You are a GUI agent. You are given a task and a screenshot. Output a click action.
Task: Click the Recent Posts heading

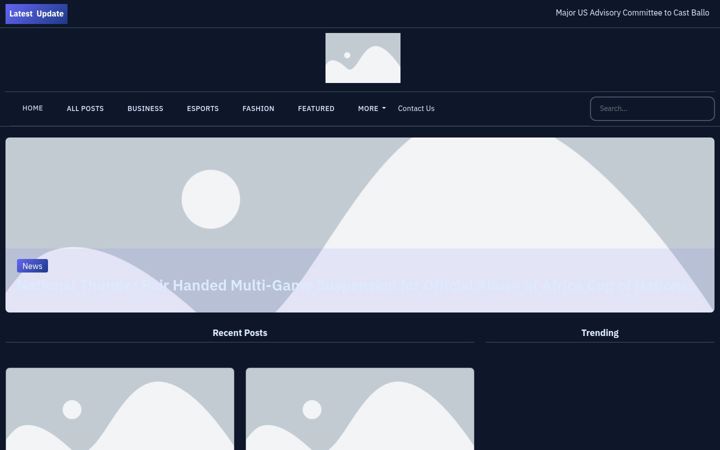click(x=240, y=333)
